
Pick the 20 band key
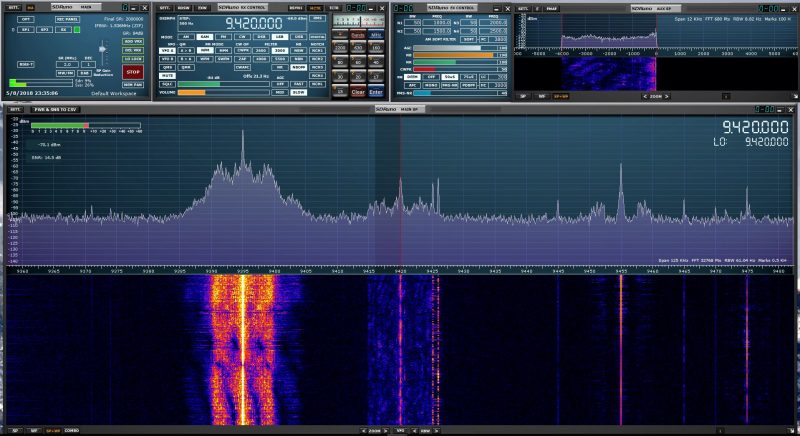click(x=358, y=77)
